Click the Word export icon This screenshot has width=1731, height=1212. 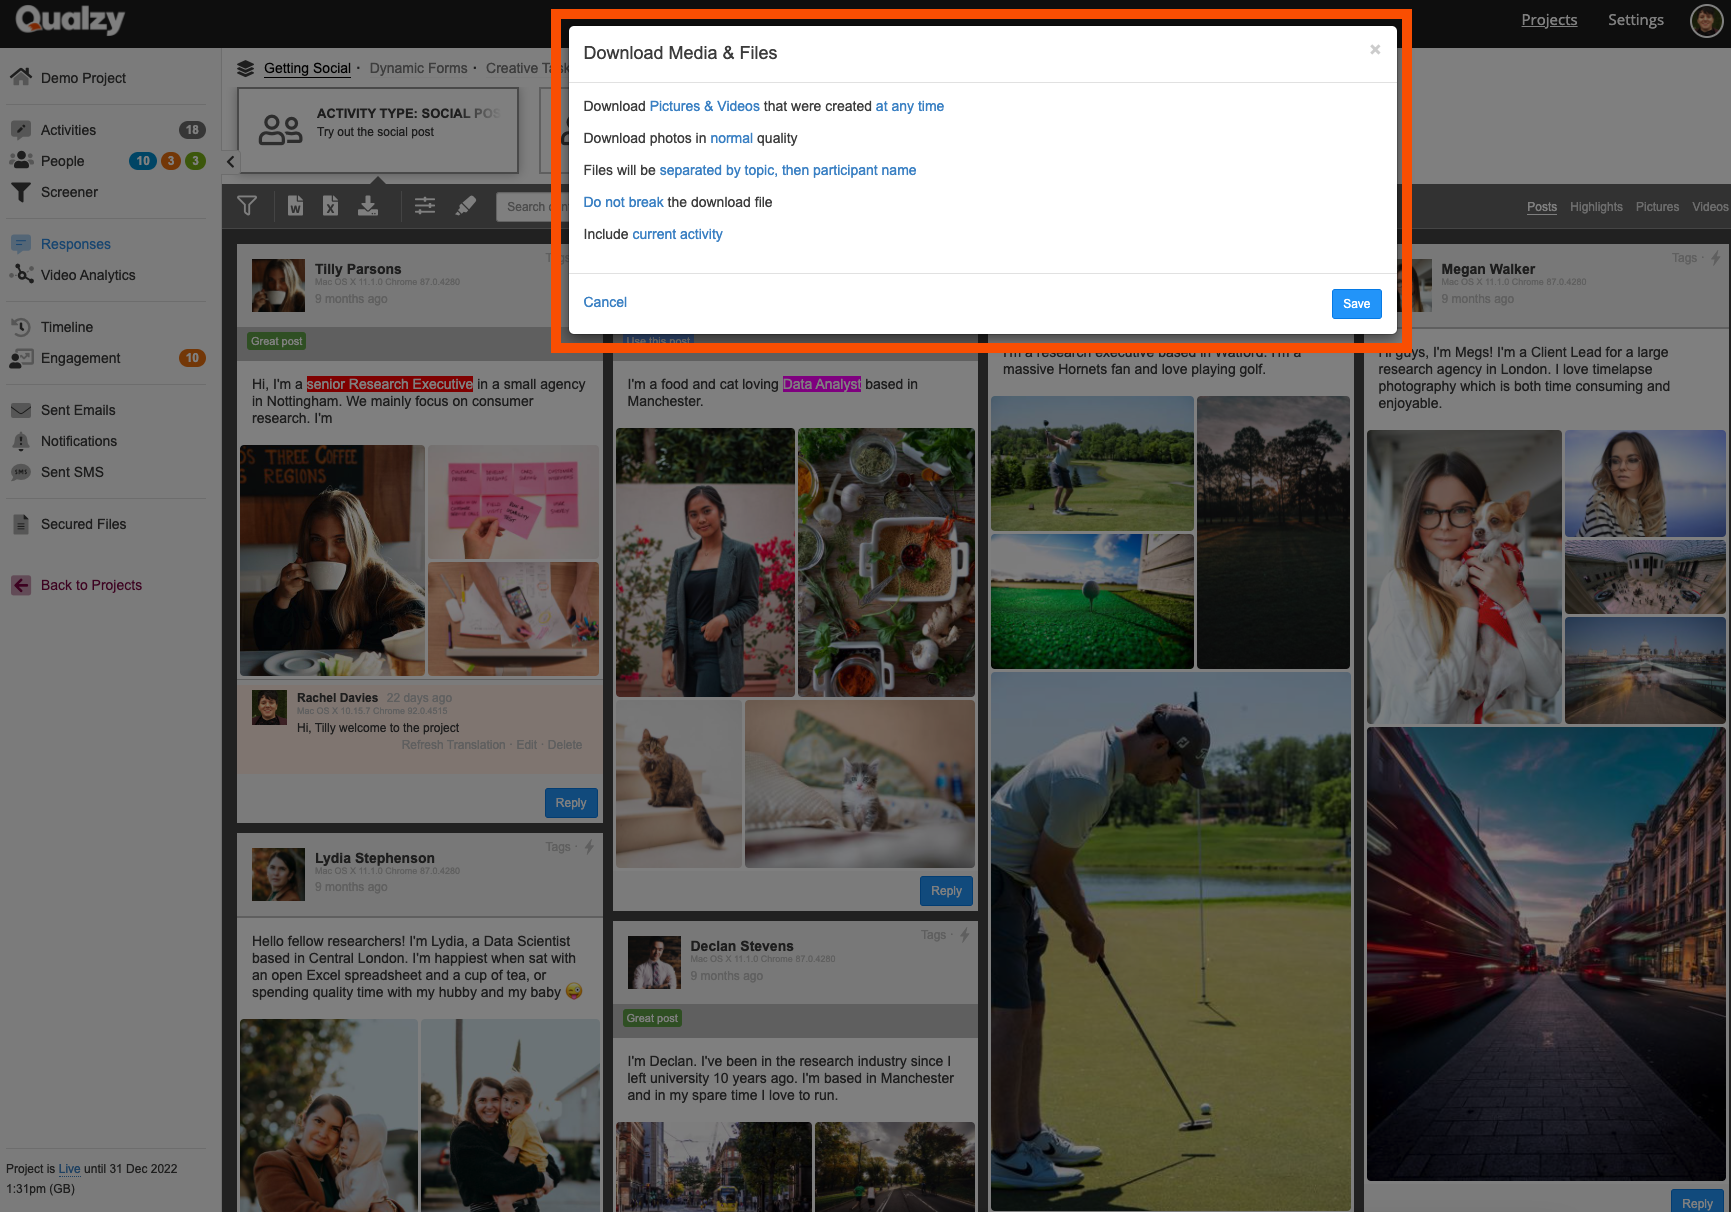pos(295,206)
